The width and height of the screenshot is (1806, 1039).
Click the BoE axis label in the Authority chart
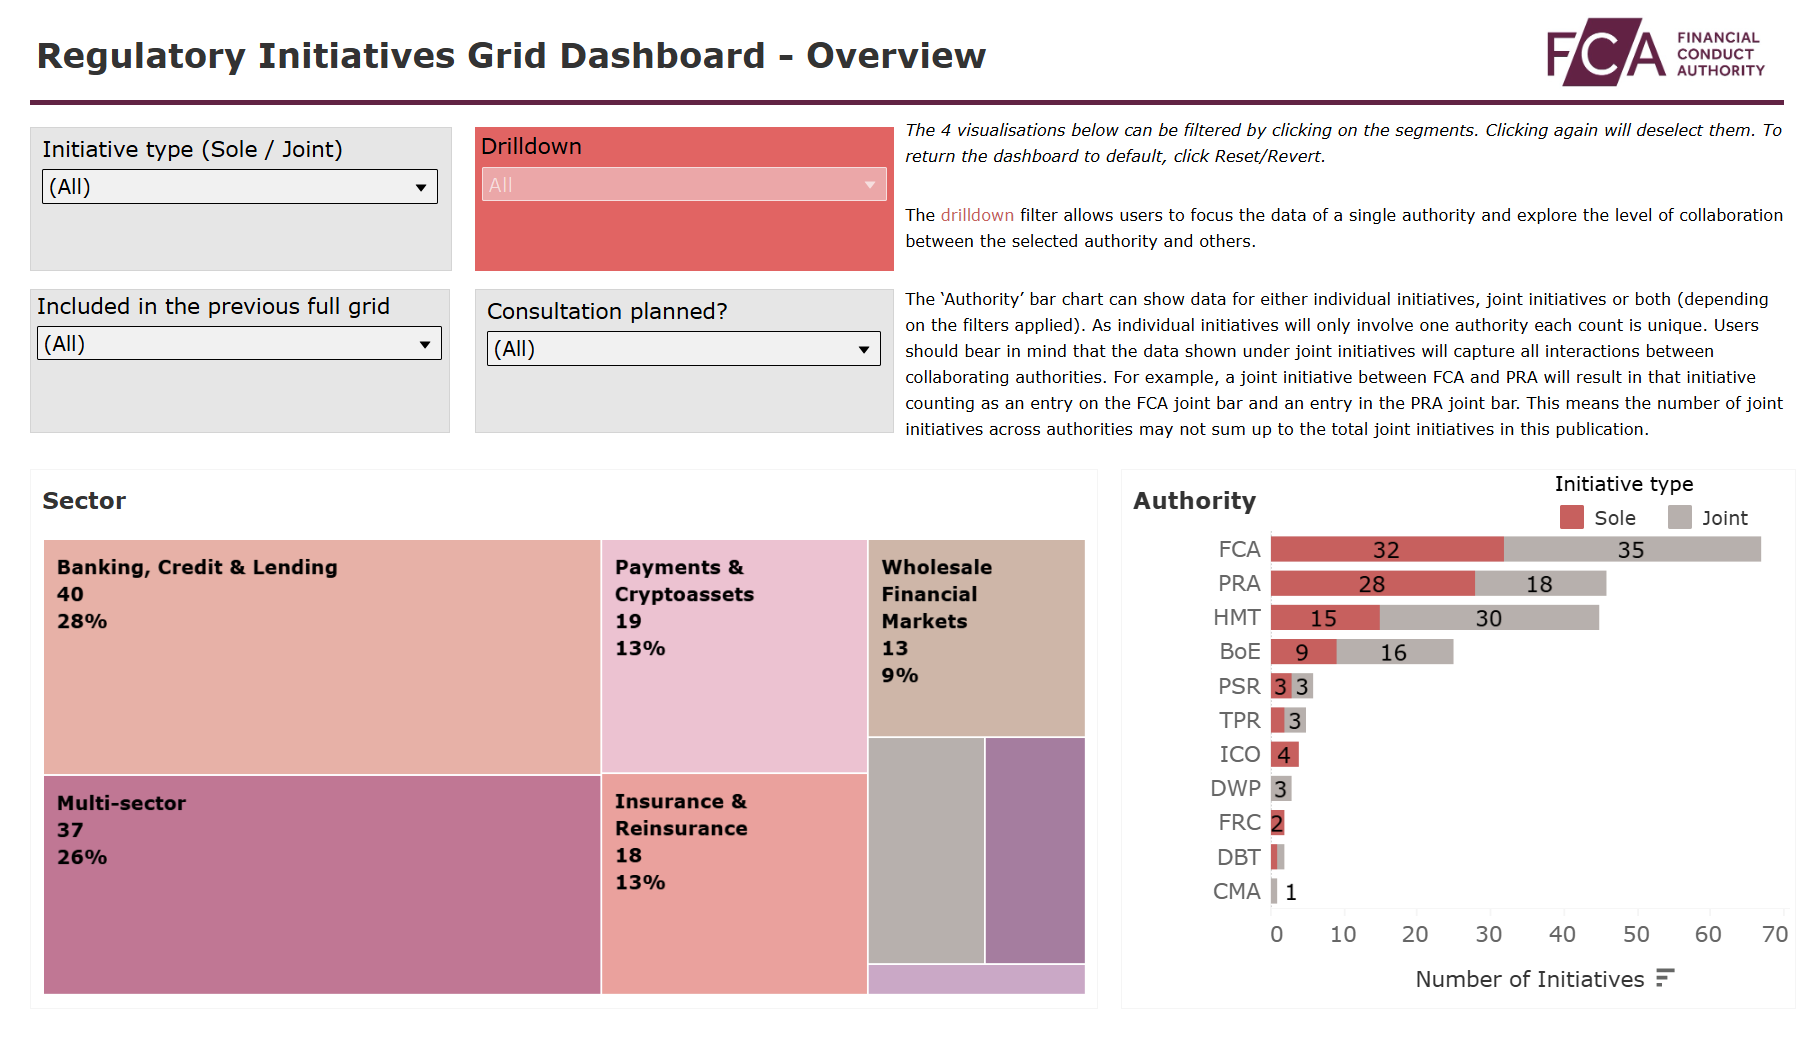click(1239, 652)
